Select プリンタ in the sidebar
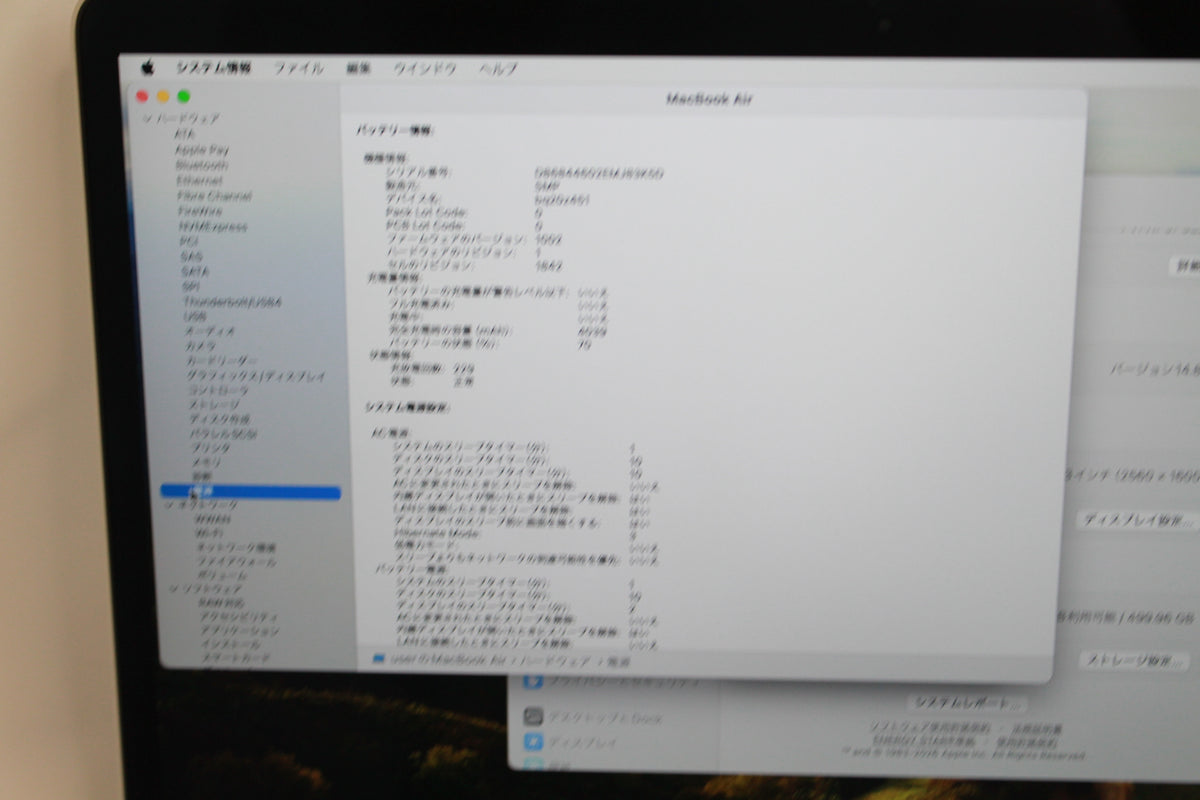Image resolution: width=1200 pixels, height=800 pixels. [210, 449]
